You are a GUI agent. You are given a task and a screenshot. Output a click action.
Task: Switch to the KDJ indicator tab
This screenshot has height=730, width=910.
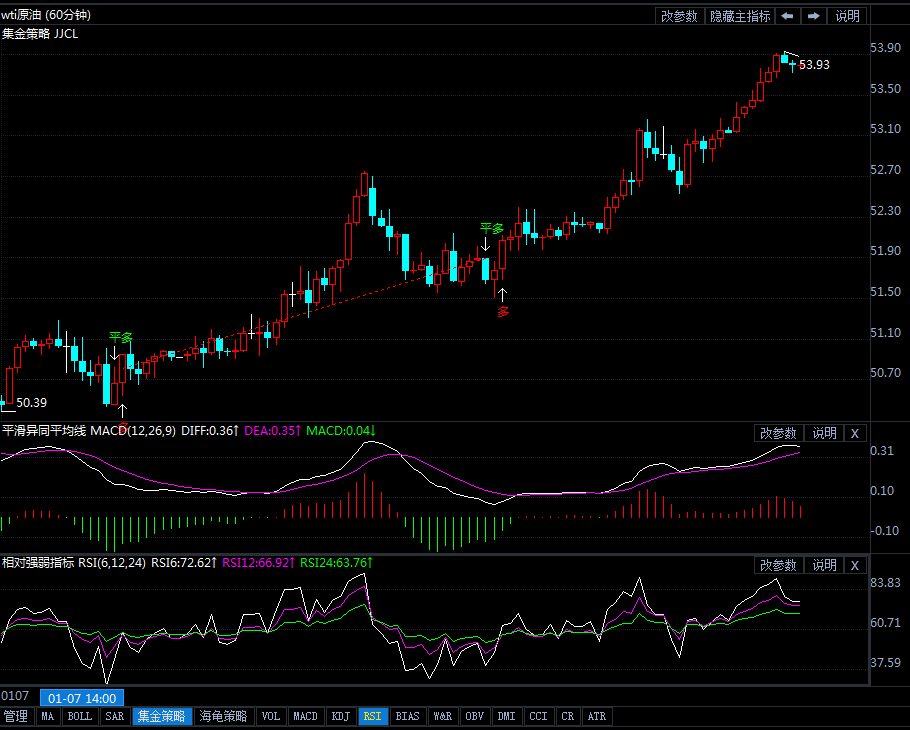pos(341,716)
